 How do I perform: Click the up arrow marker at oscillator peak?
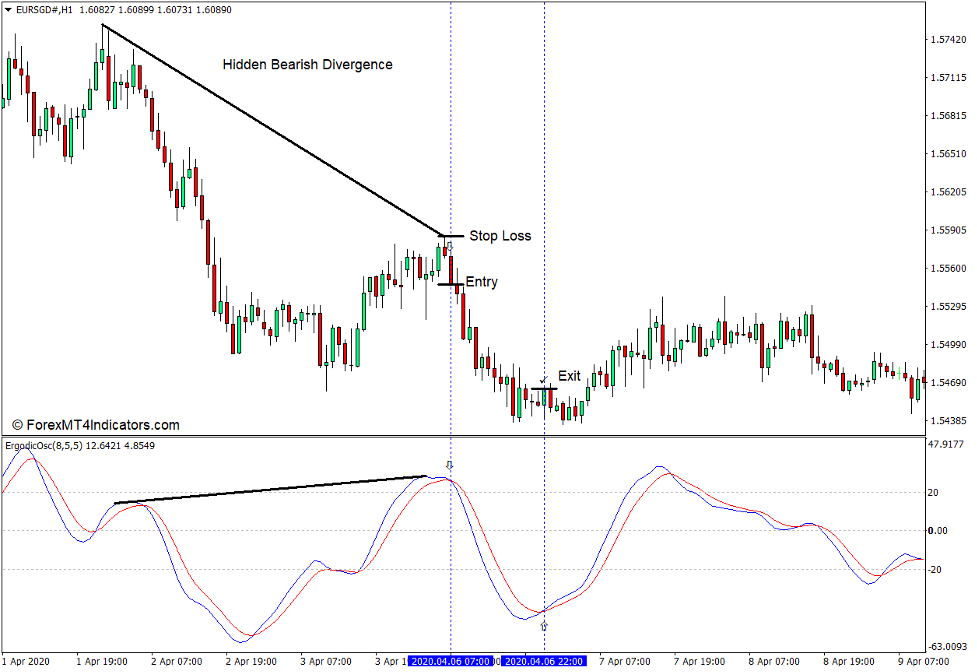coord(450,465)
